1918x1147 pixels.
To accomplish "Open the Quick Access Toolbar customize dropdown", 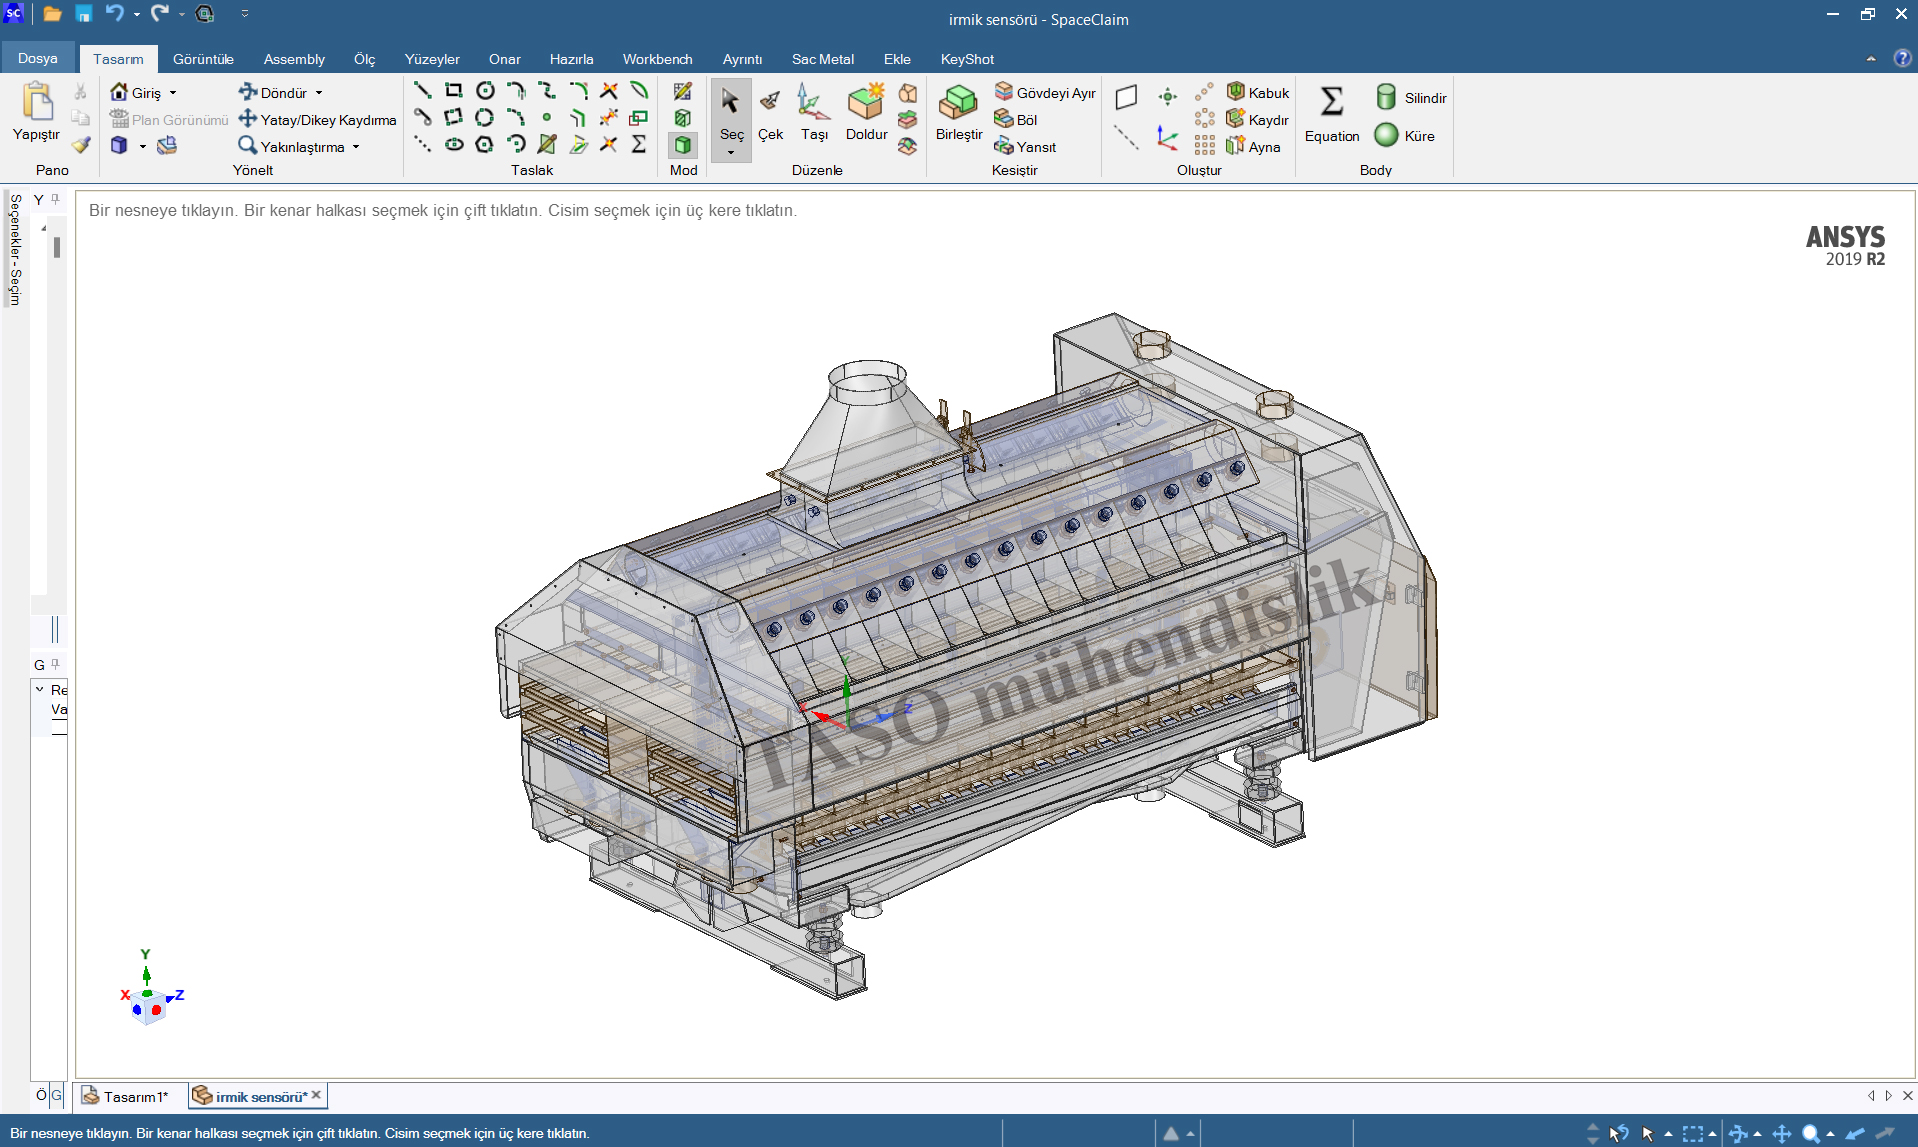I will 245,14.
